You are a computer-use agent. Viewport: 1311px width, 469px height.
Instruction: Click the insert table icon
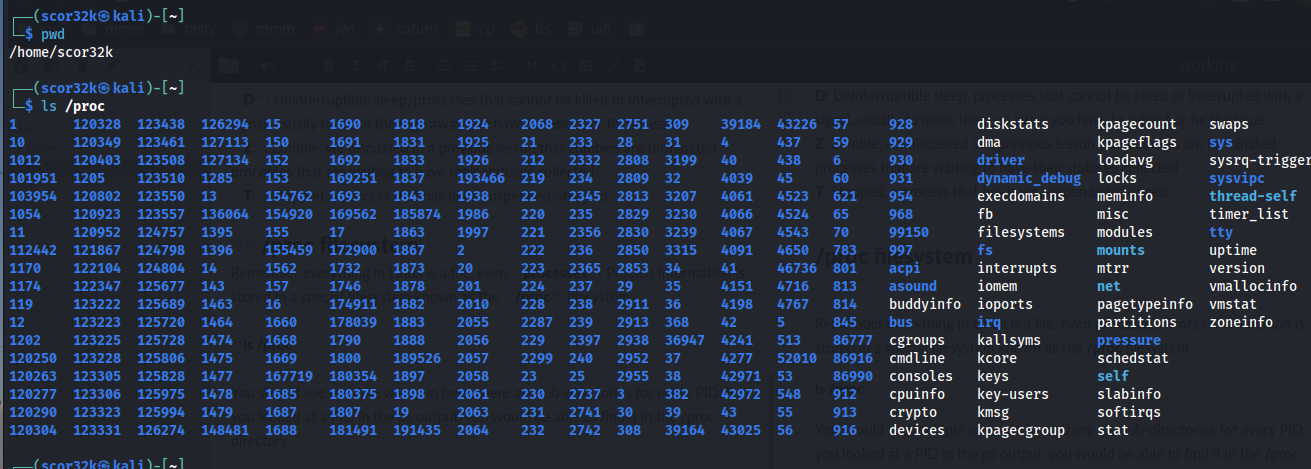pyautogui.click(x=586, y=65)
